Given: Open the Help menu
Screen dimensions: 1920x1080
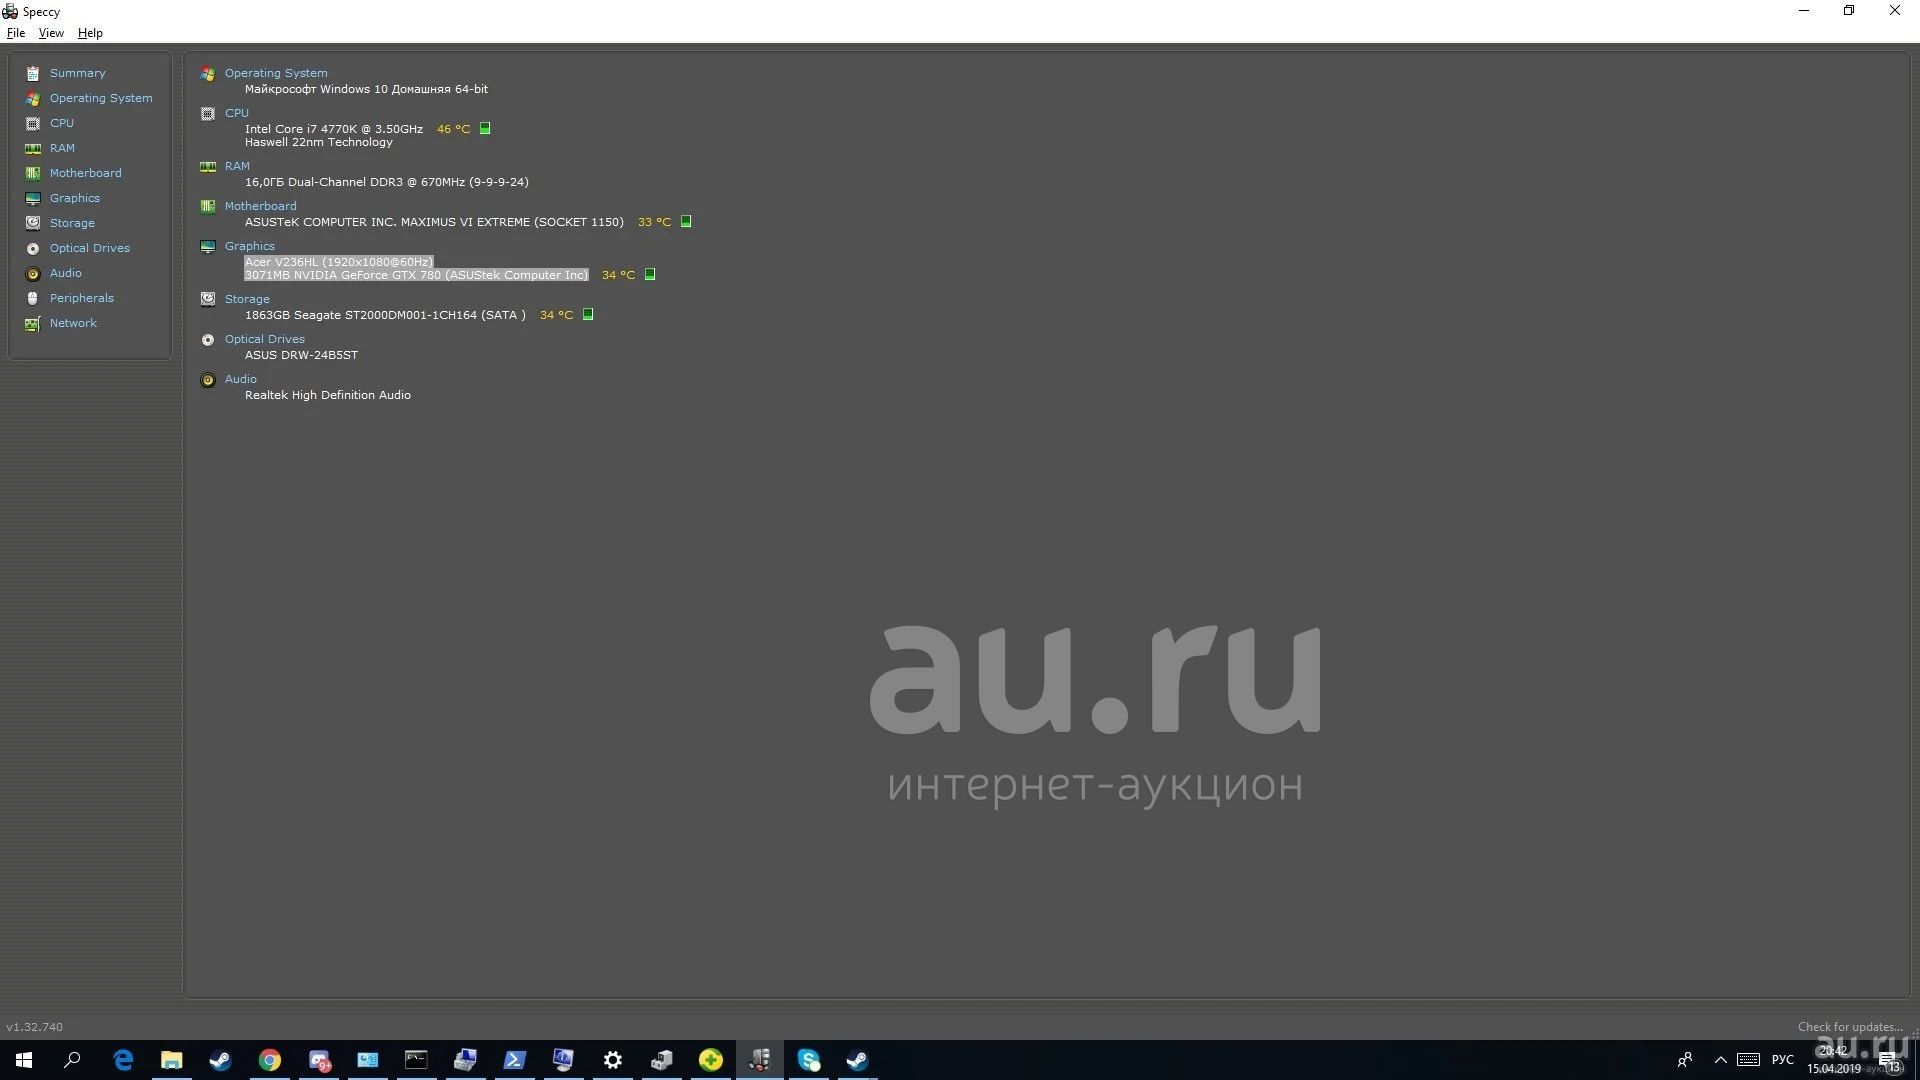Looking at the screenshot, I should [x=90, y=33].
